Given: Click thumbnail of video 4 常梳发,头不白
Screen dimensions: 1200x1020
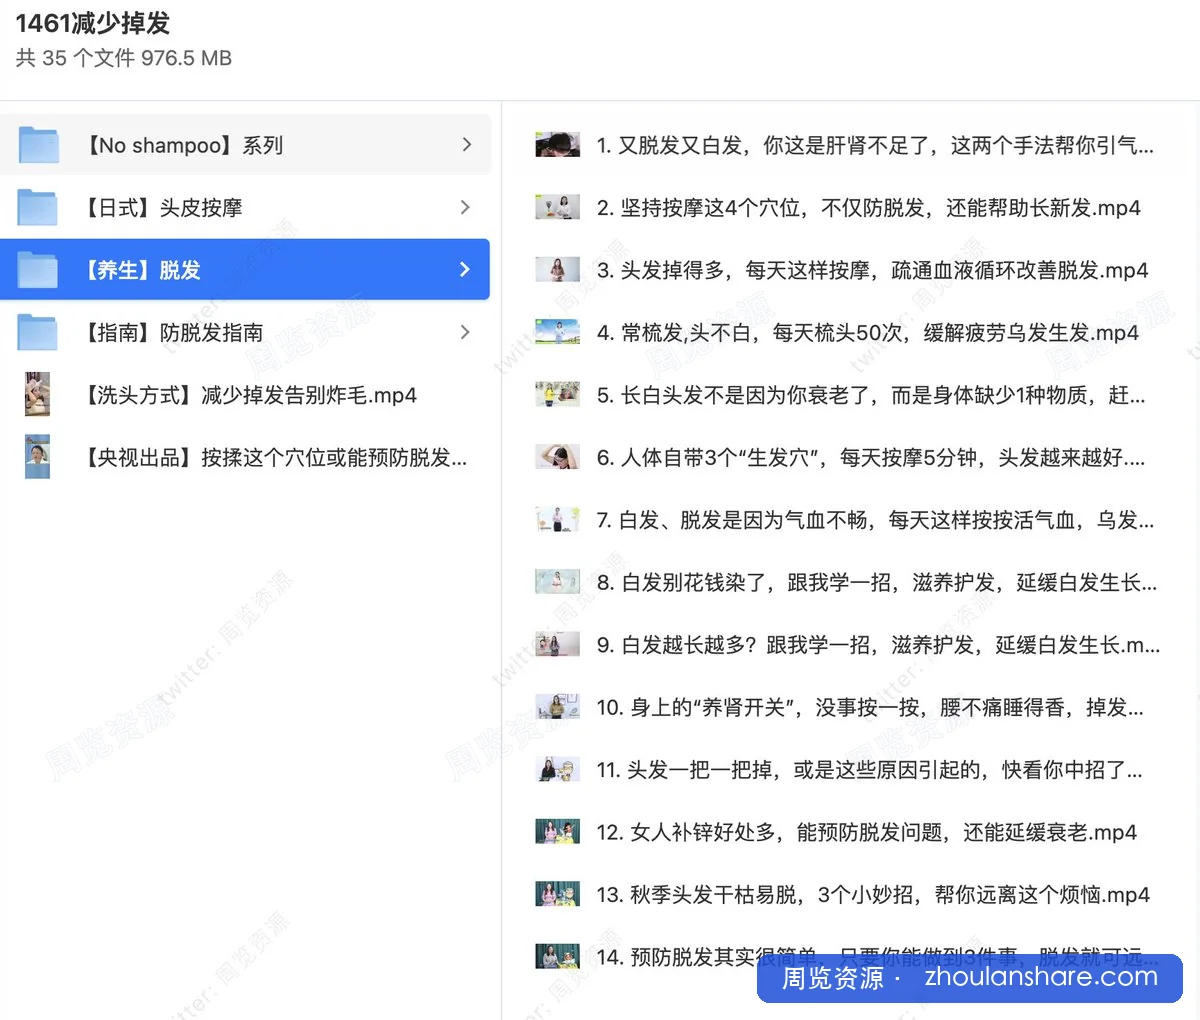Looking at the screenshot, I should point(558,332).
